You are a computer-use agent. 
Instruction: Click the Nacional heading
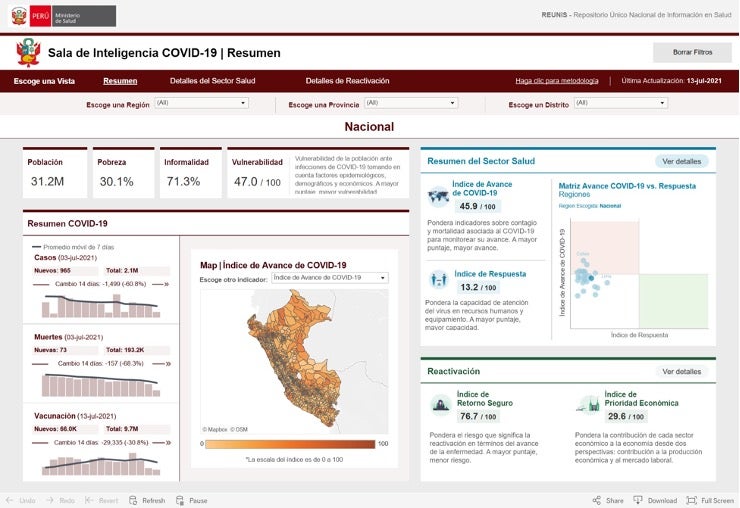[369, 127]
